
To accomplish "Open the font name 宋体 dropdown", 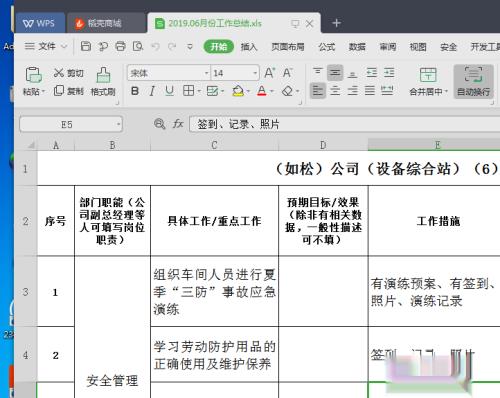I will [x=207, y=73].
